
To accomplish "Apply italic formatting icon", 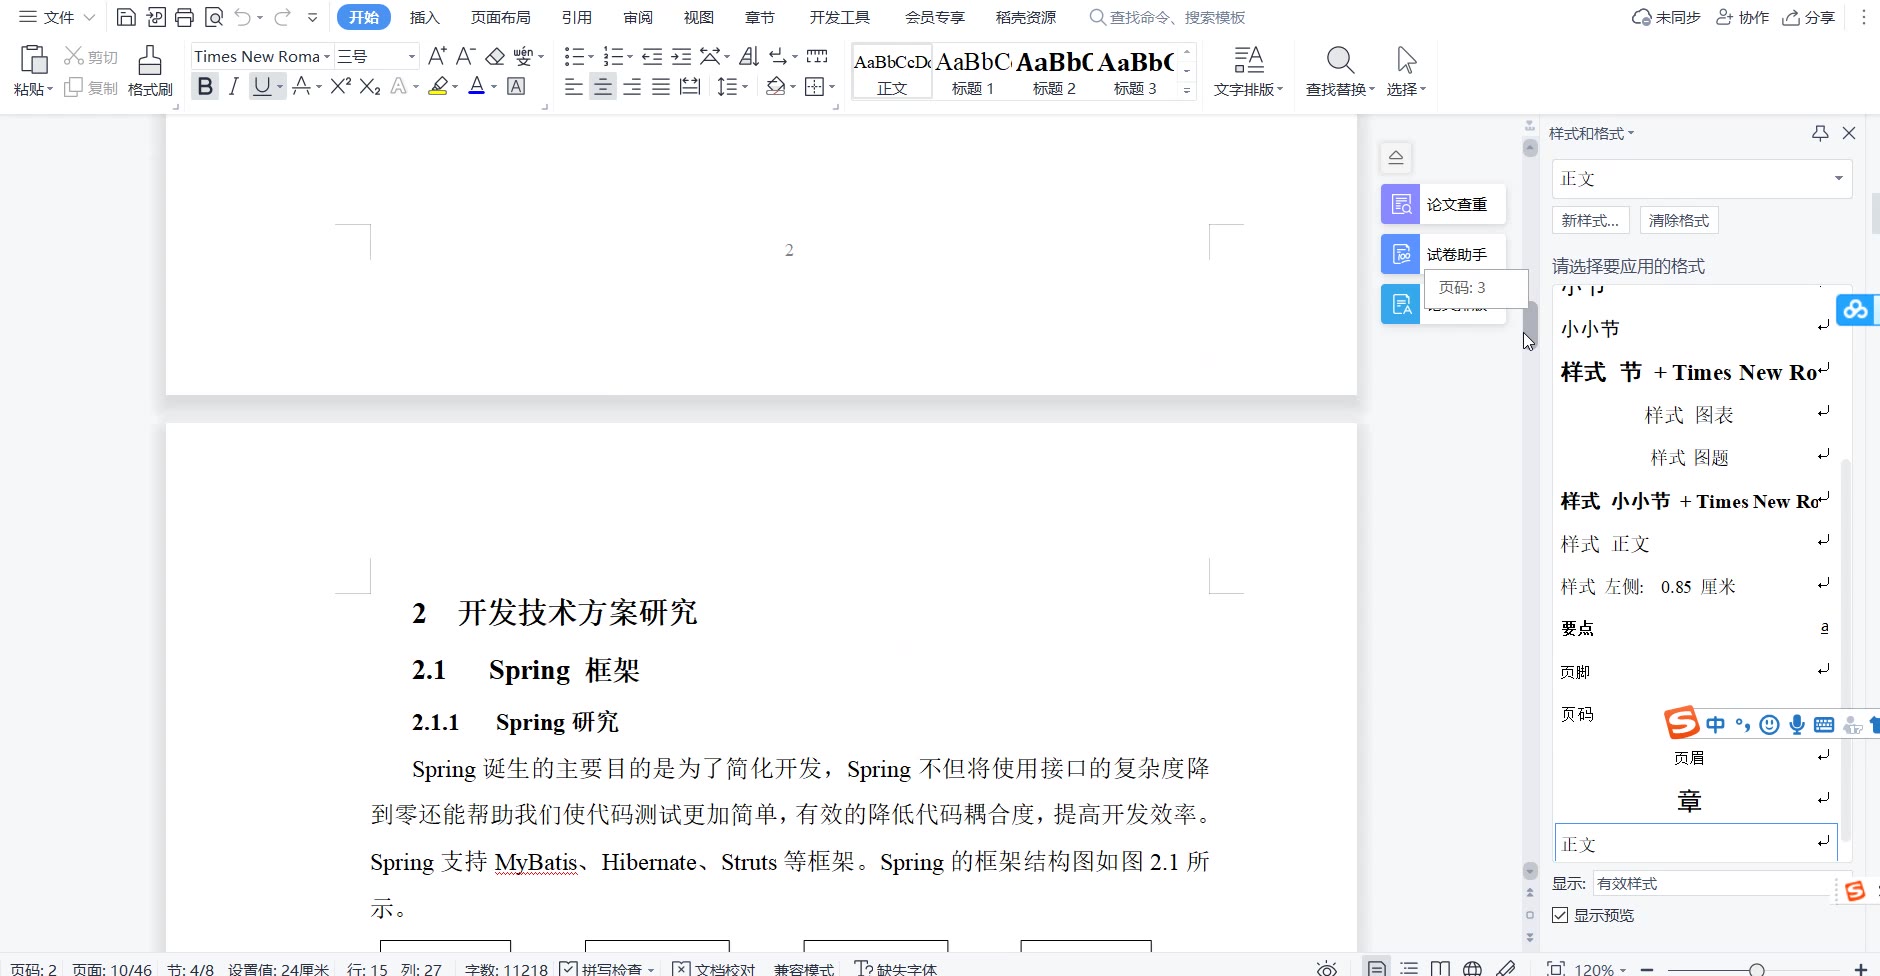I will pyautogui.click(x=233, y=87).
